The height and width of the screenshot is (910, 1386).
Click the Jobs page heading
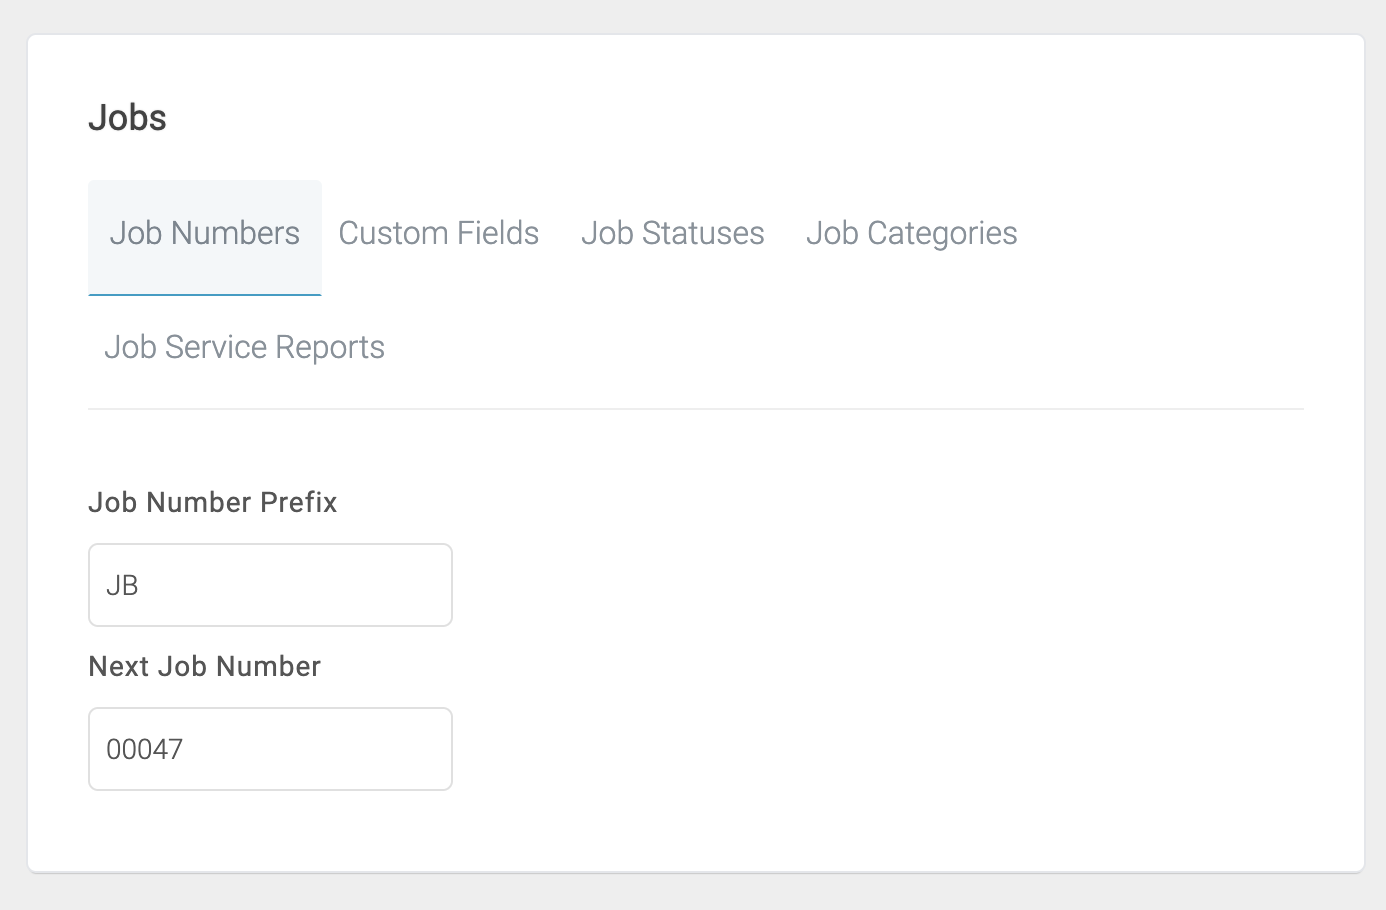point(128,117)
